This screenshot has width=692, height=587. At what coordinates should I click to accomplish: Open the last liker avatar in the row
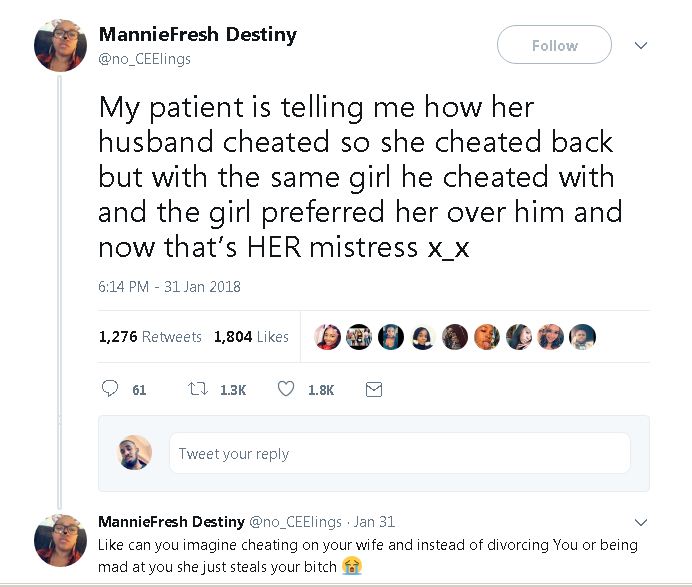tap(583, 337)
